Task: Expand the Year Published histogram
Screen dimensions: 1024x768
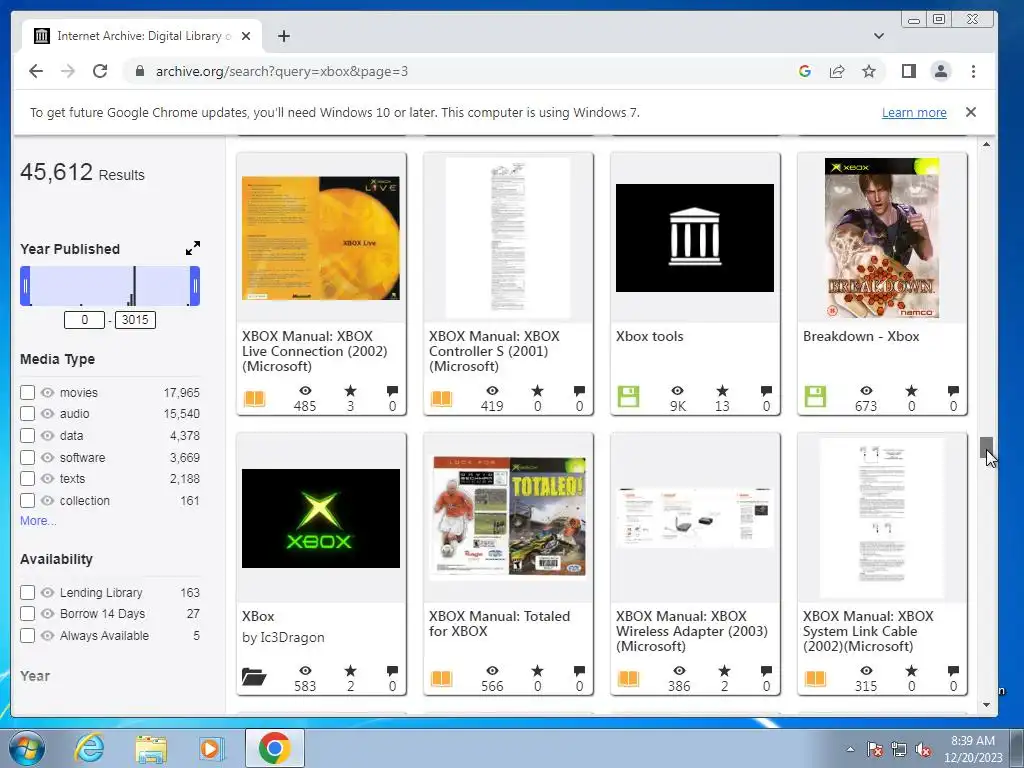Action: pyautogui.click(x=193, y=248)
